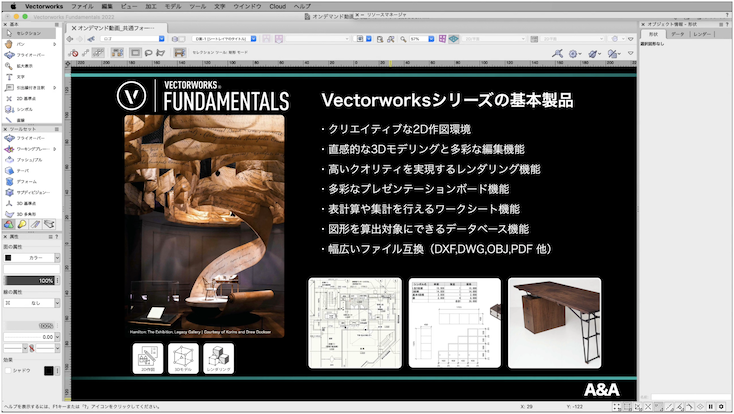Open the Cloud menu
This screenshot has height=414, width=734.
[x=278, y=7]
